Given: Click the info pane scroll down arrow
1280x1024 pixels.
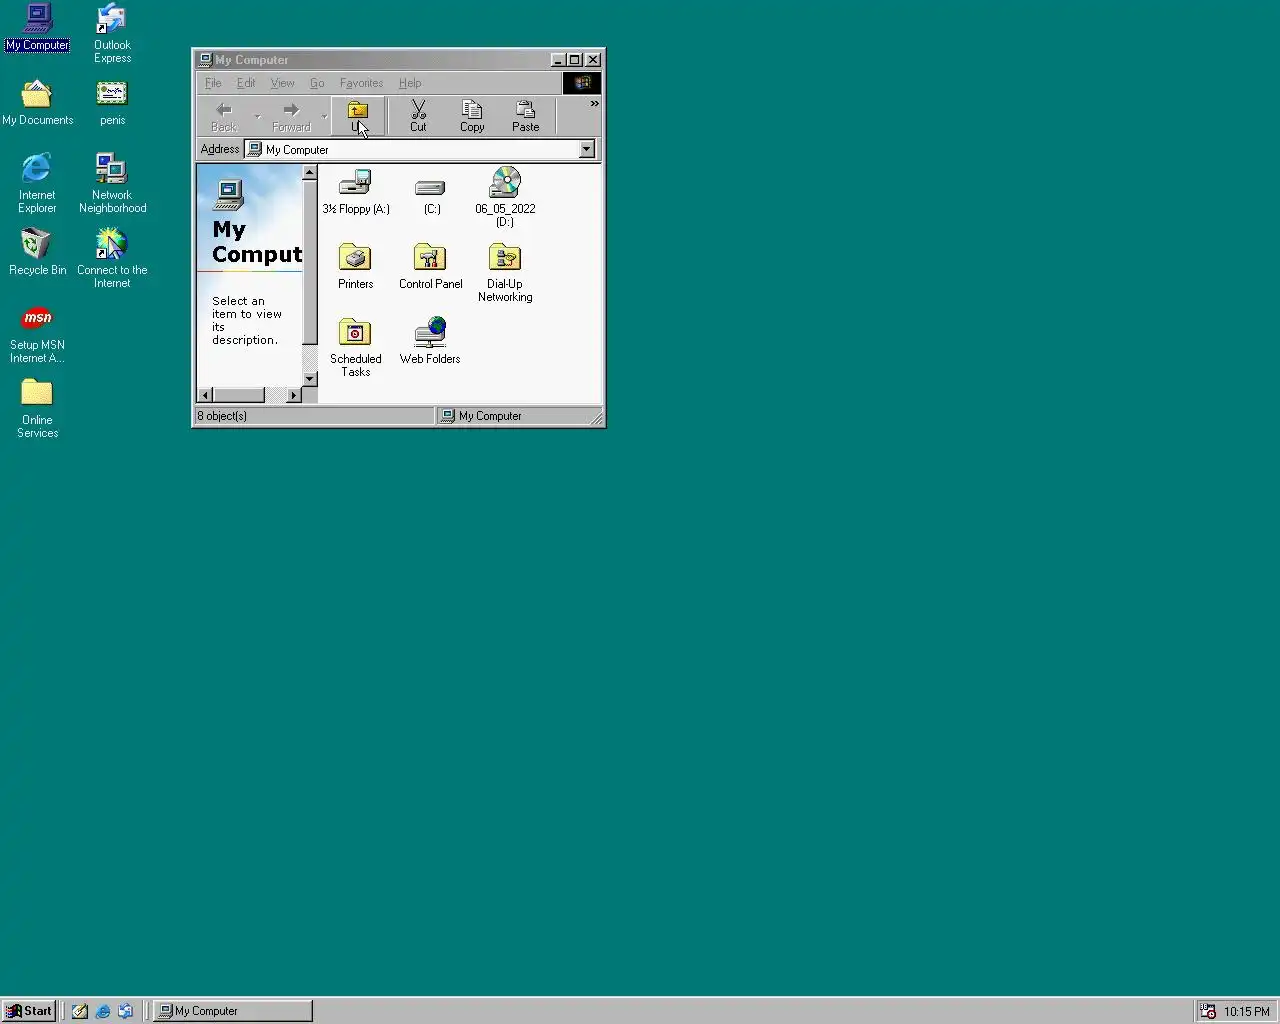Looking at the screenshot, I should click(310, 379).
